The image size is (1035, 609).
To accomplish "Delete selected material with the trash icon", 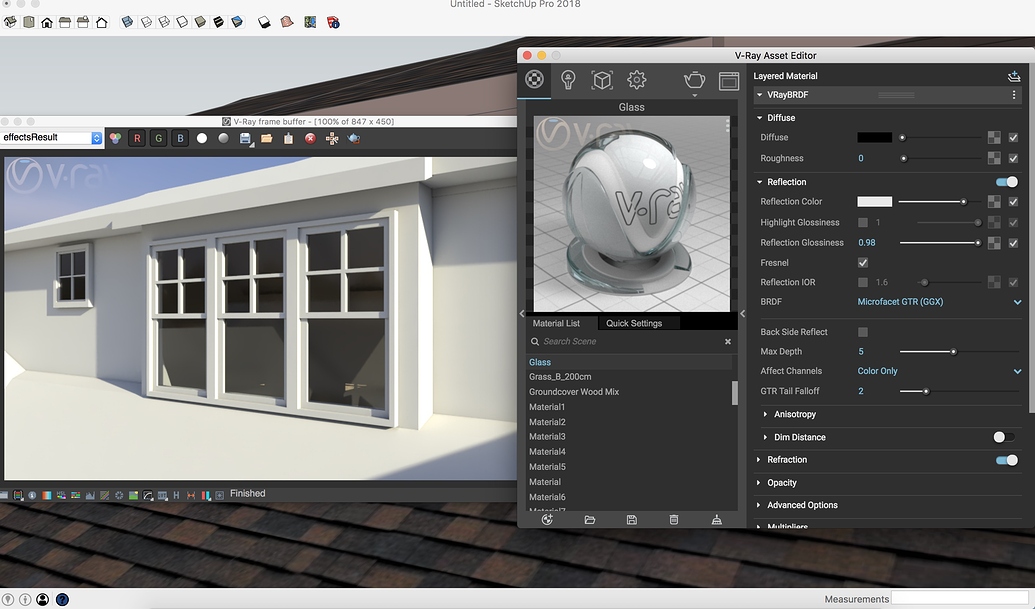I will [673, 519].
